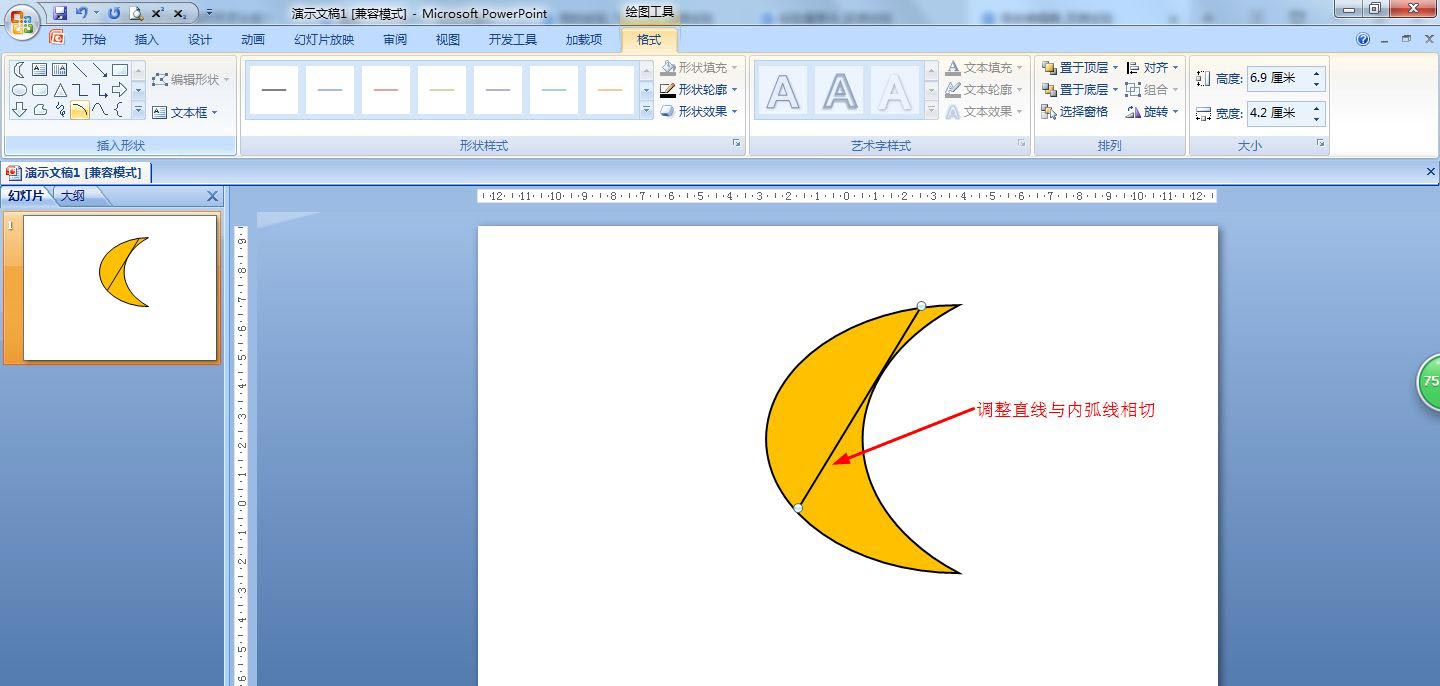The image size is (1440, 686).
Task: Open the 旋转 rotate dropdown
Action: (1155, 111)
